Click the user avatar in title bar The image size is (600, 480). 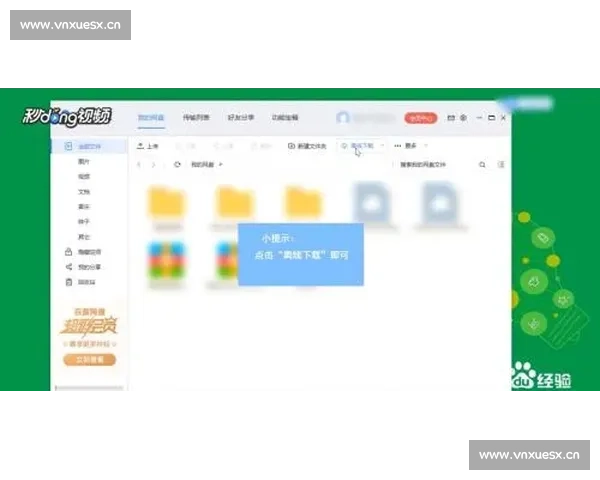click(x=343, y=118)
